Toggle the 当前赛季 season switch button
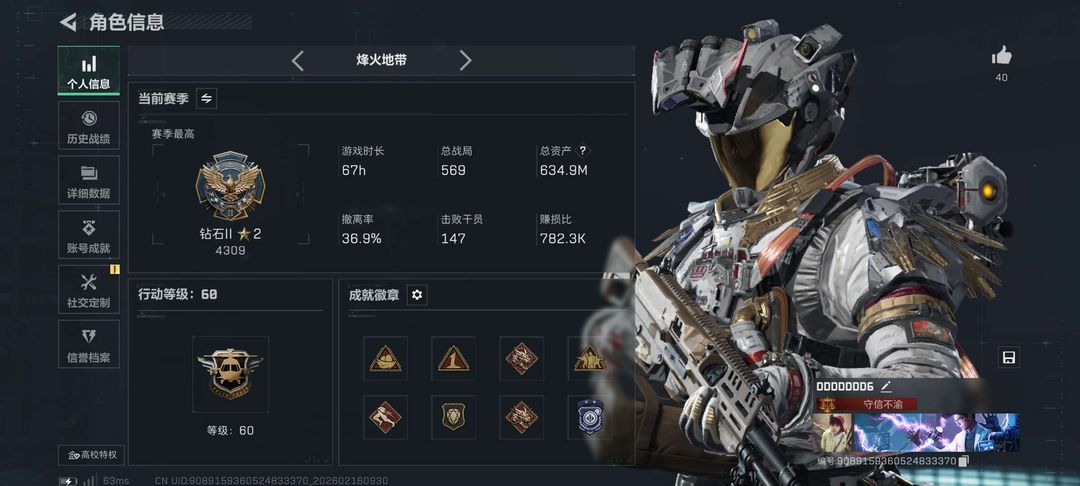The image size is (1080, 486). click(x=206, y=98)
